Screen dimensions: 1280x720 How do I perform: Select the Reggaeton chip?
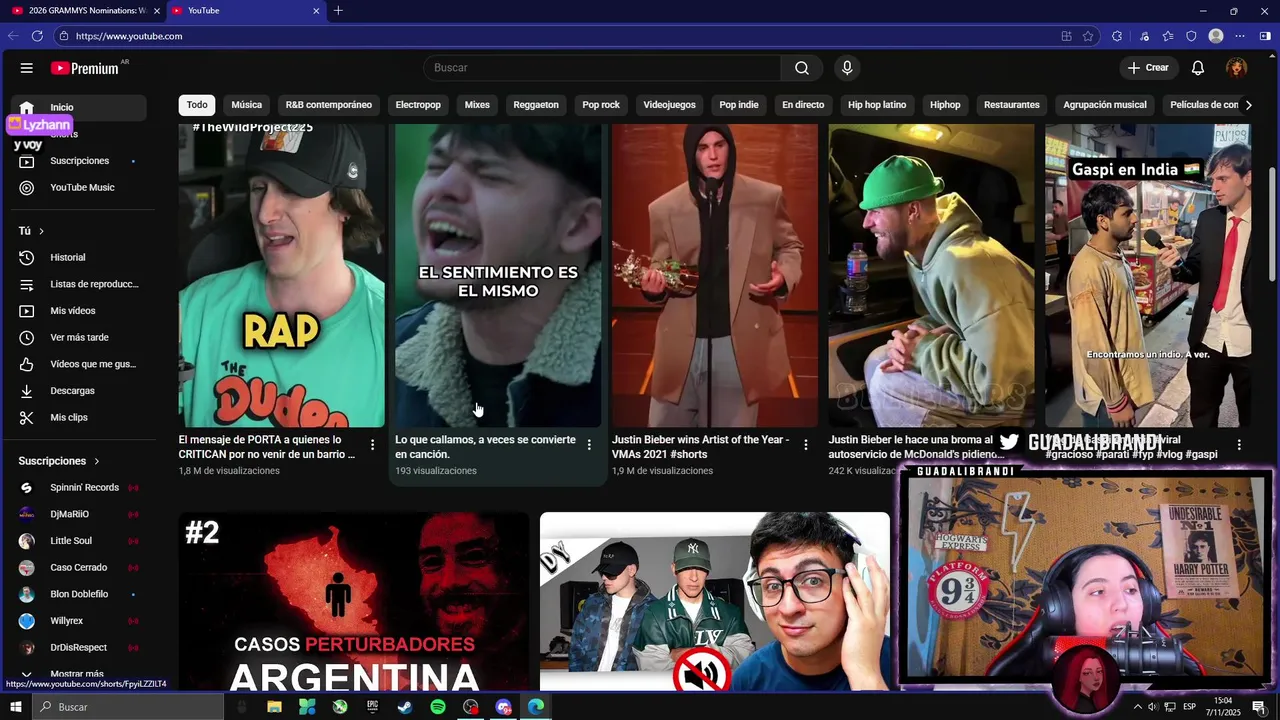pyautogui.click(x=536, y=105)
